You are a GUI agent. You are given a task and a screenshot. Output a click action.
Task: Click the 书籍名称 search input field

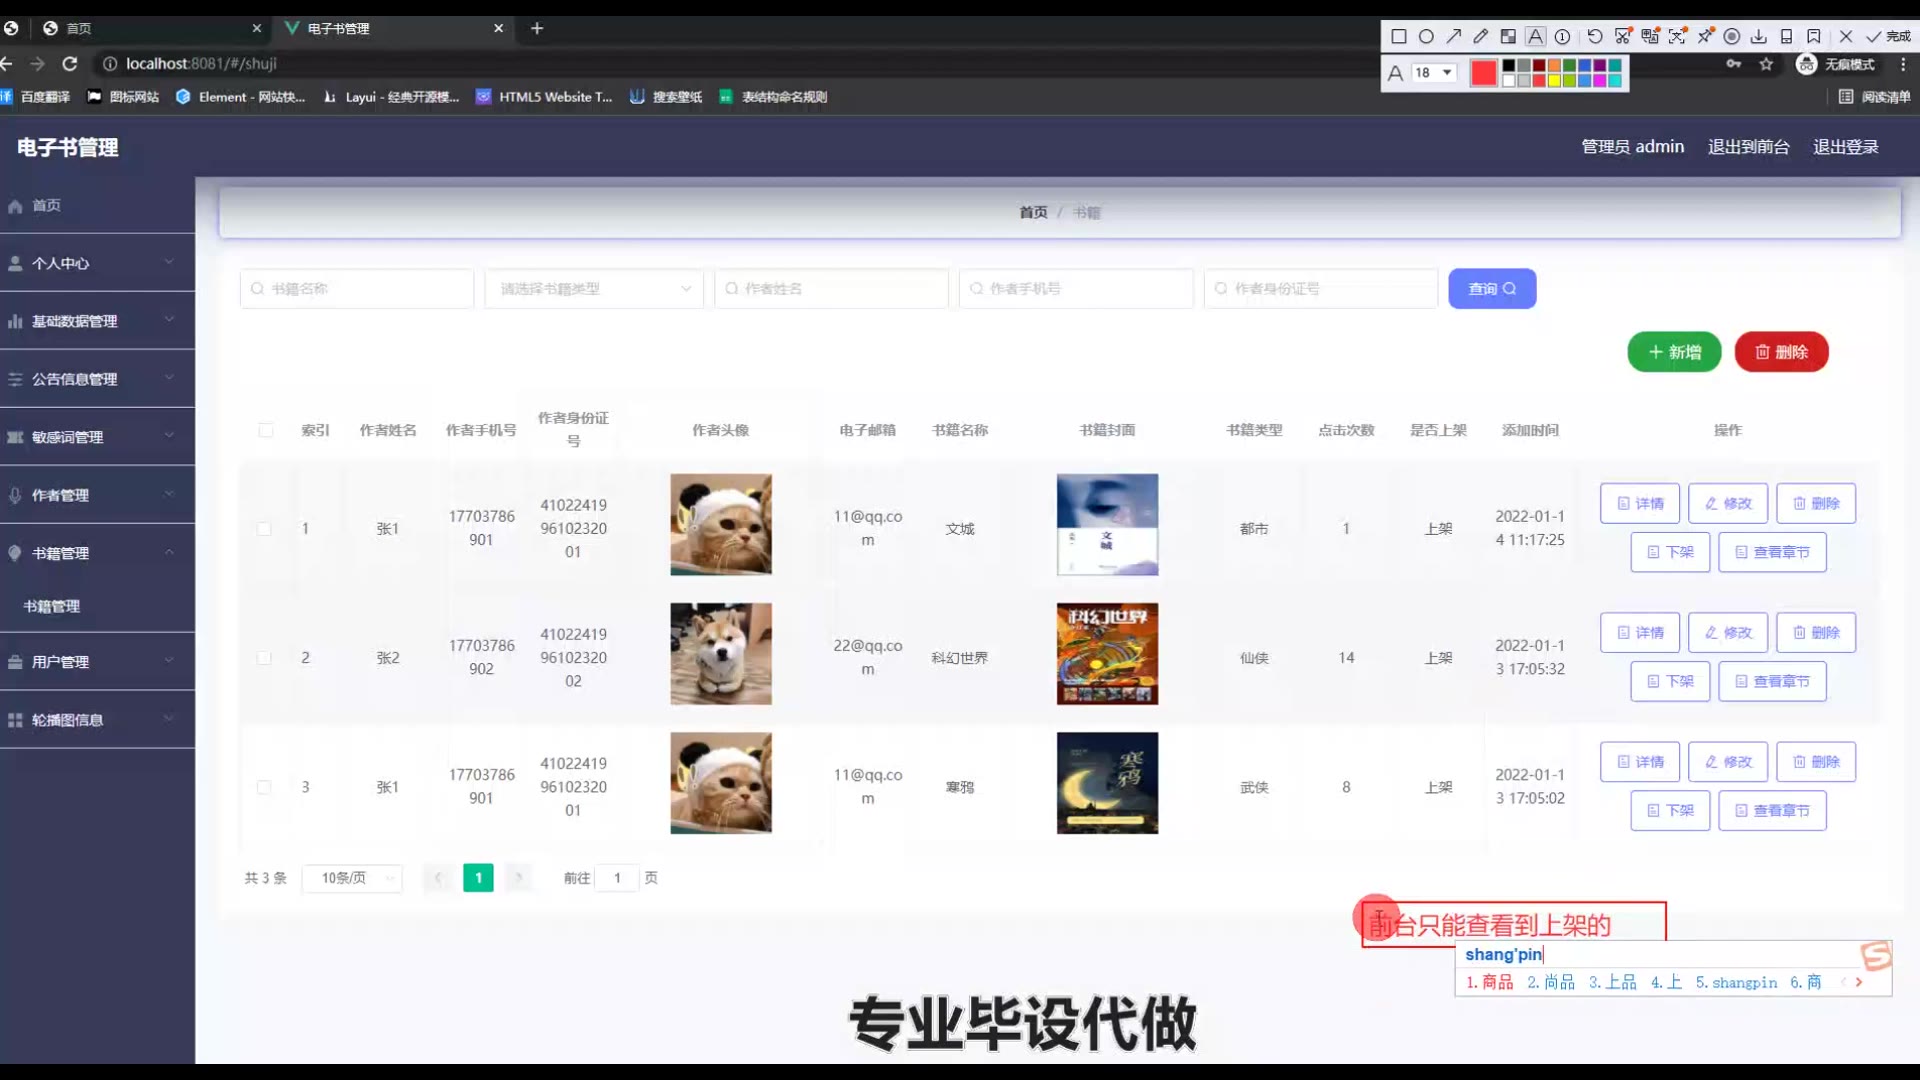tap(358, 289)
